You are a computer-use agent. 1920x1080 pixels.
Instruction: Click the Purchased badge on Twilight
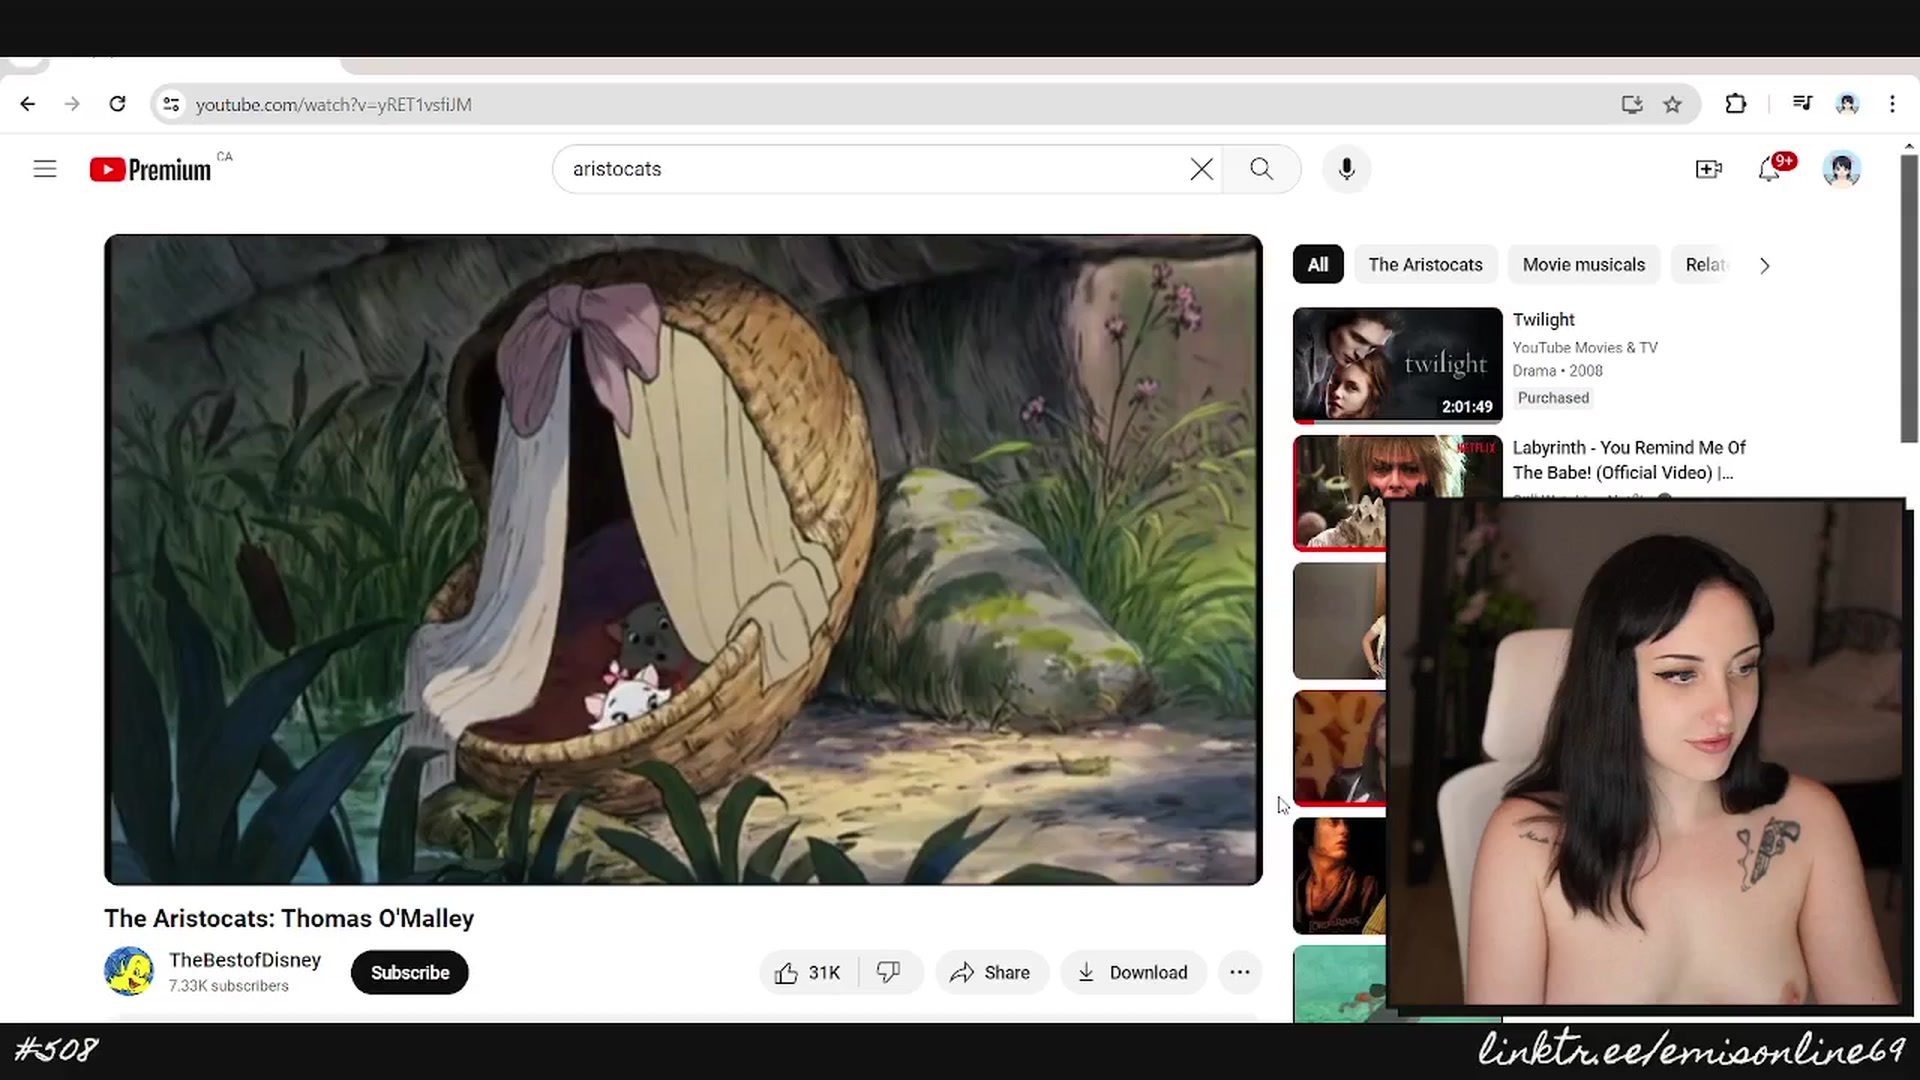(1553, 398)
